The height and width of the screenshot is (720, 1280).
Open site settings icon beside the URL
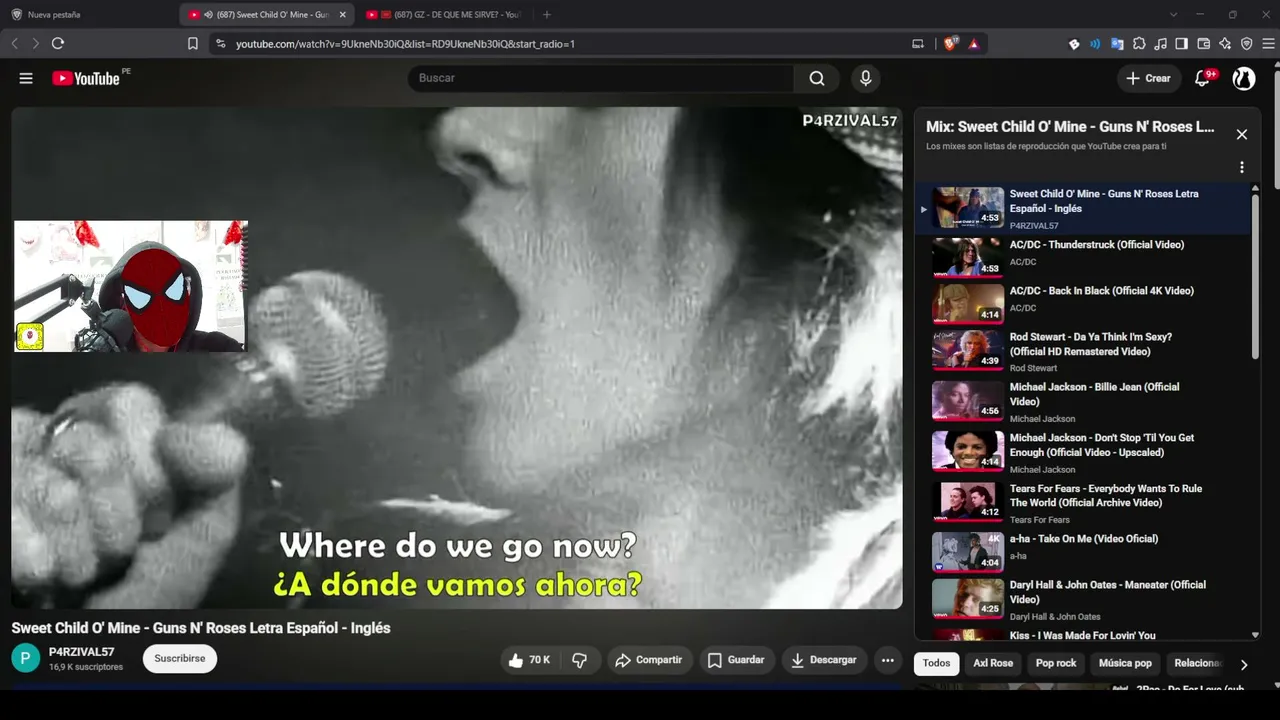pos(220,44)
